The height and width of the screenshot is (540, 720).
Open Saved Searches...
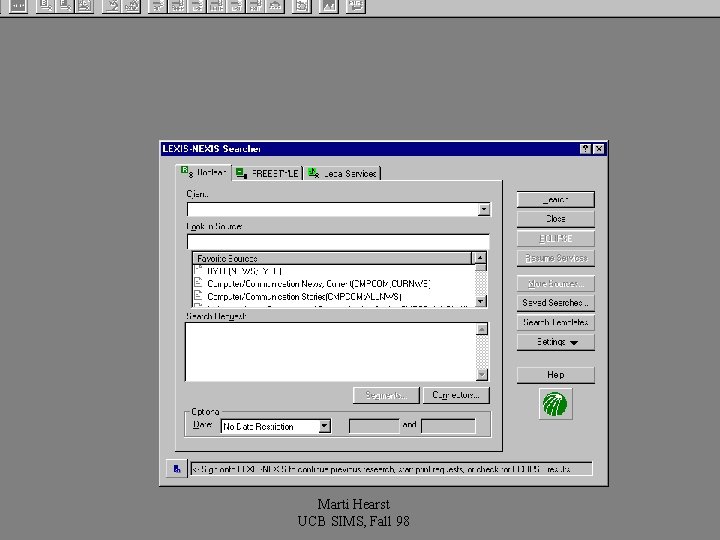(556, 303)
